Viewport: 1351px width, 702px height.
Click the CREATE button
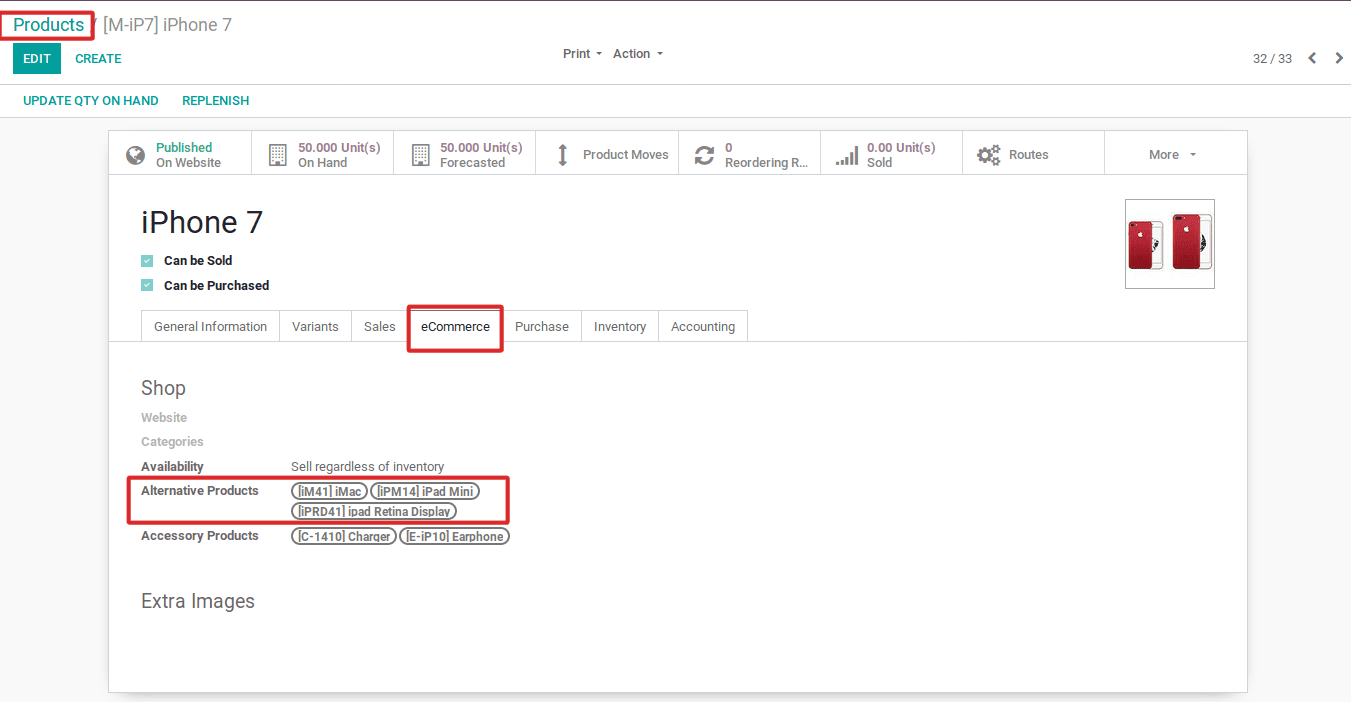98,59
